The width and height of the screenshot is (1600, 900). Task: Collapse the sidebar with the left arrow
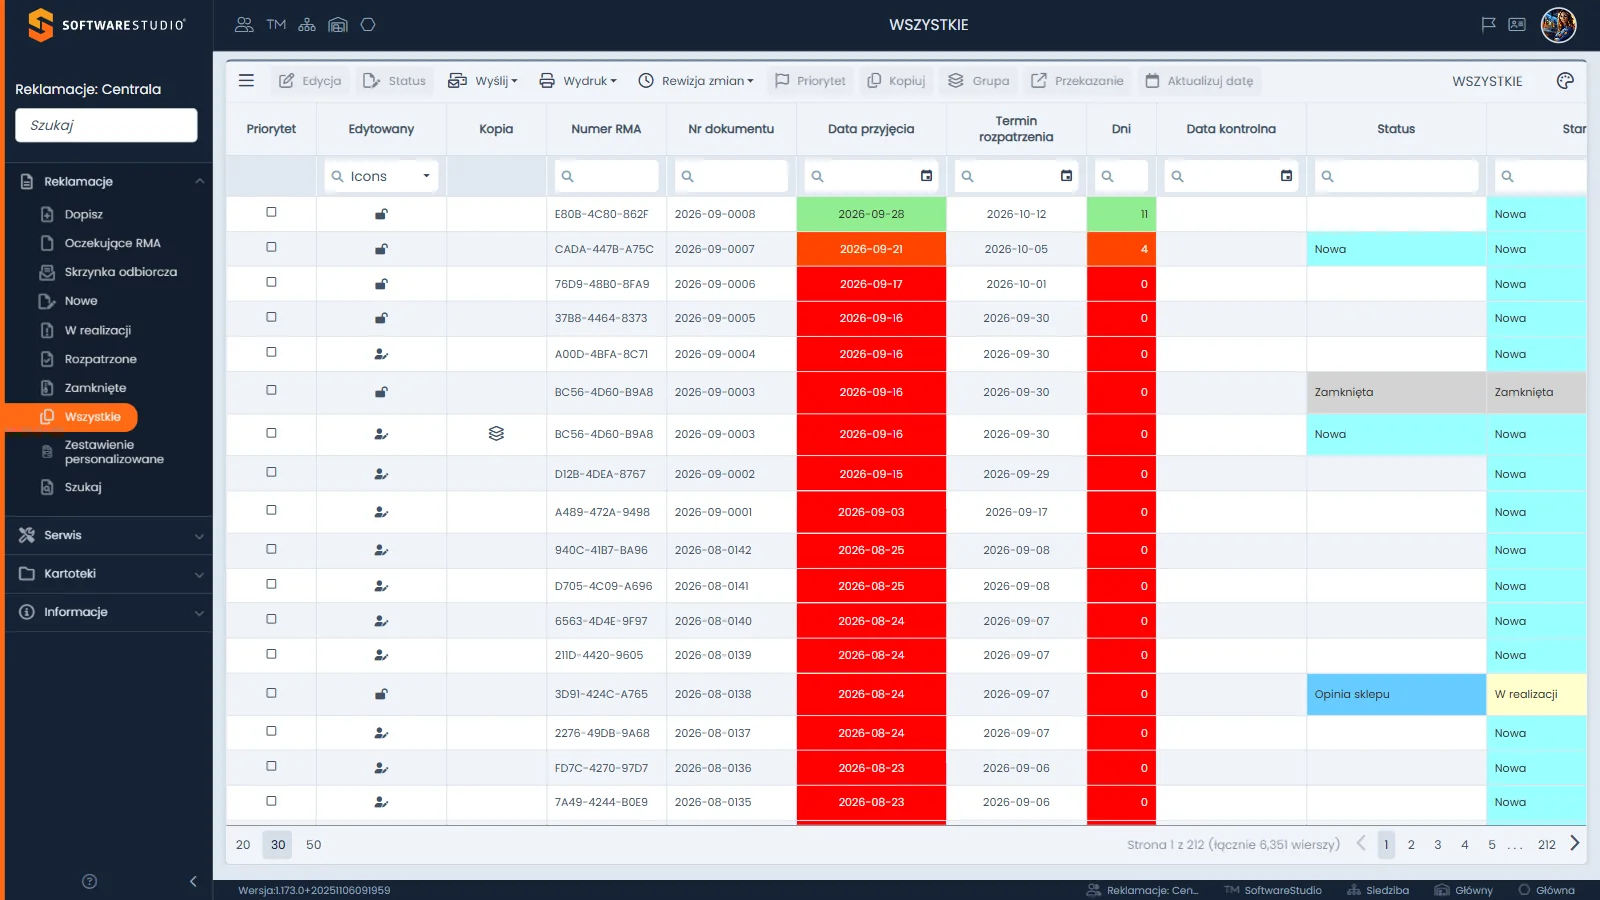(x=193, y=881)
